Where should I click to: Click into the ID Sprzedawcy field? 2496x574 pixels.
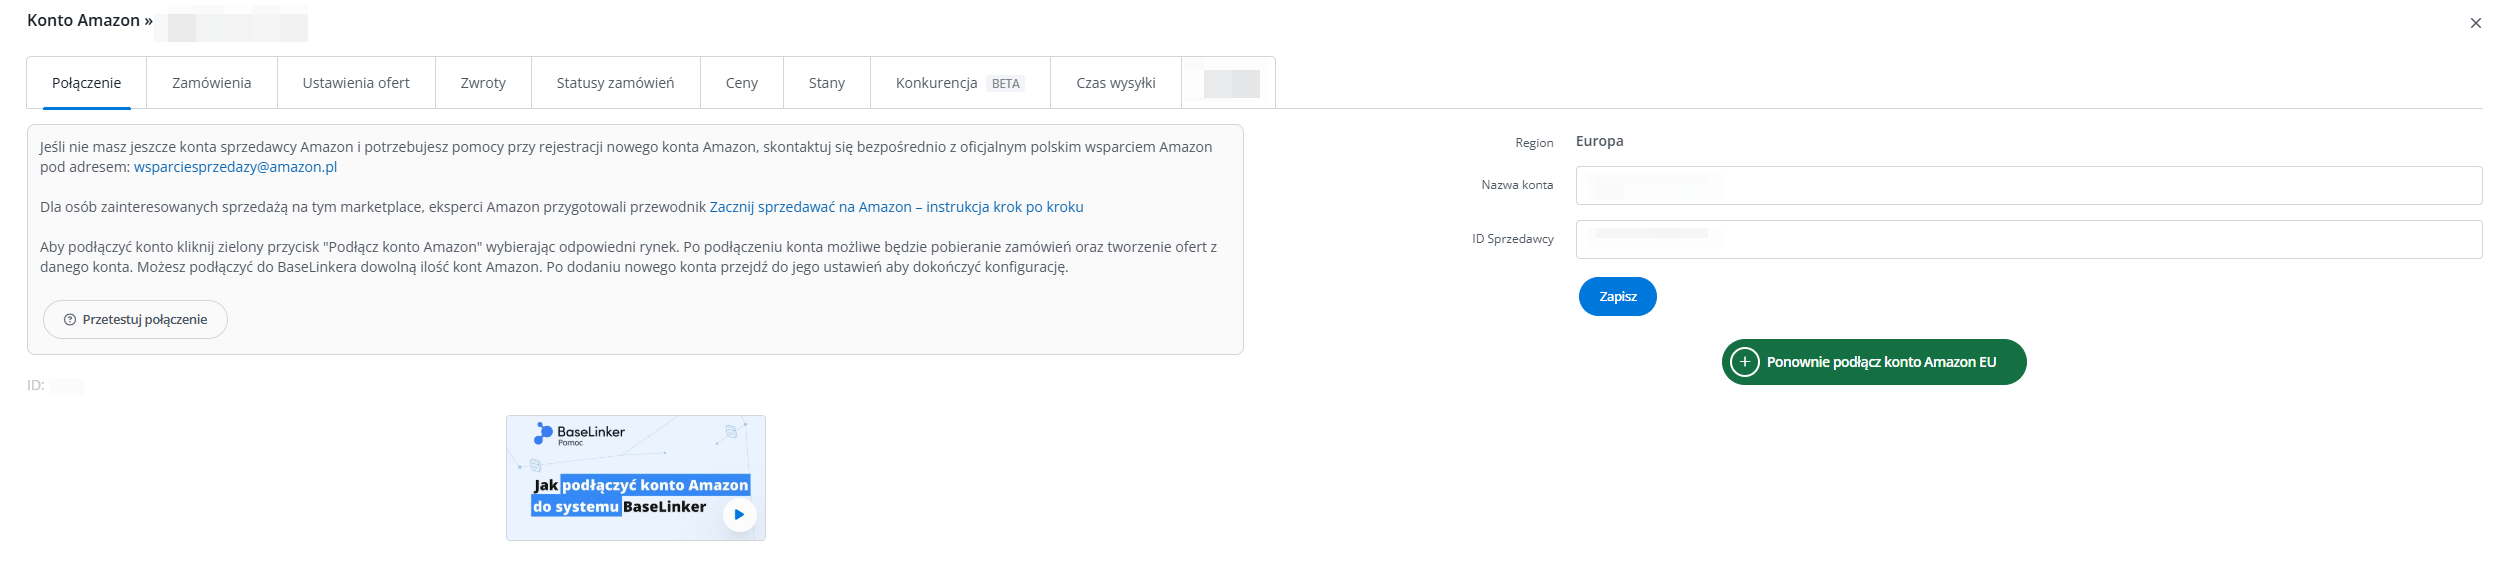tap(2028, 239)
